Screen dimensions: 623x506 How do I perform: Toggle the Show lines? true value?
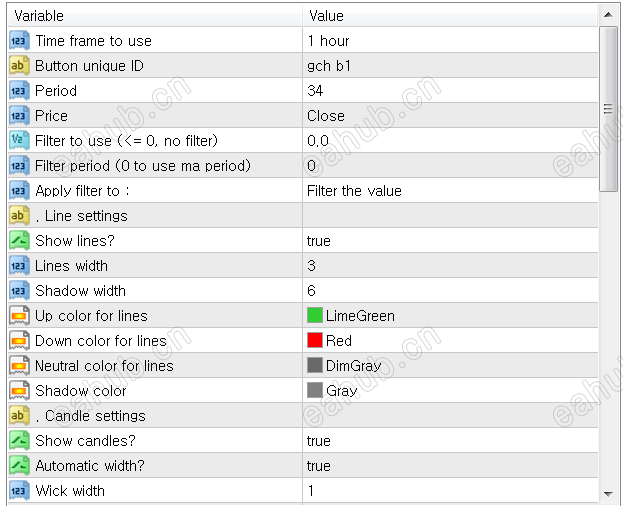pyautogui.click(x=319, y=241)
